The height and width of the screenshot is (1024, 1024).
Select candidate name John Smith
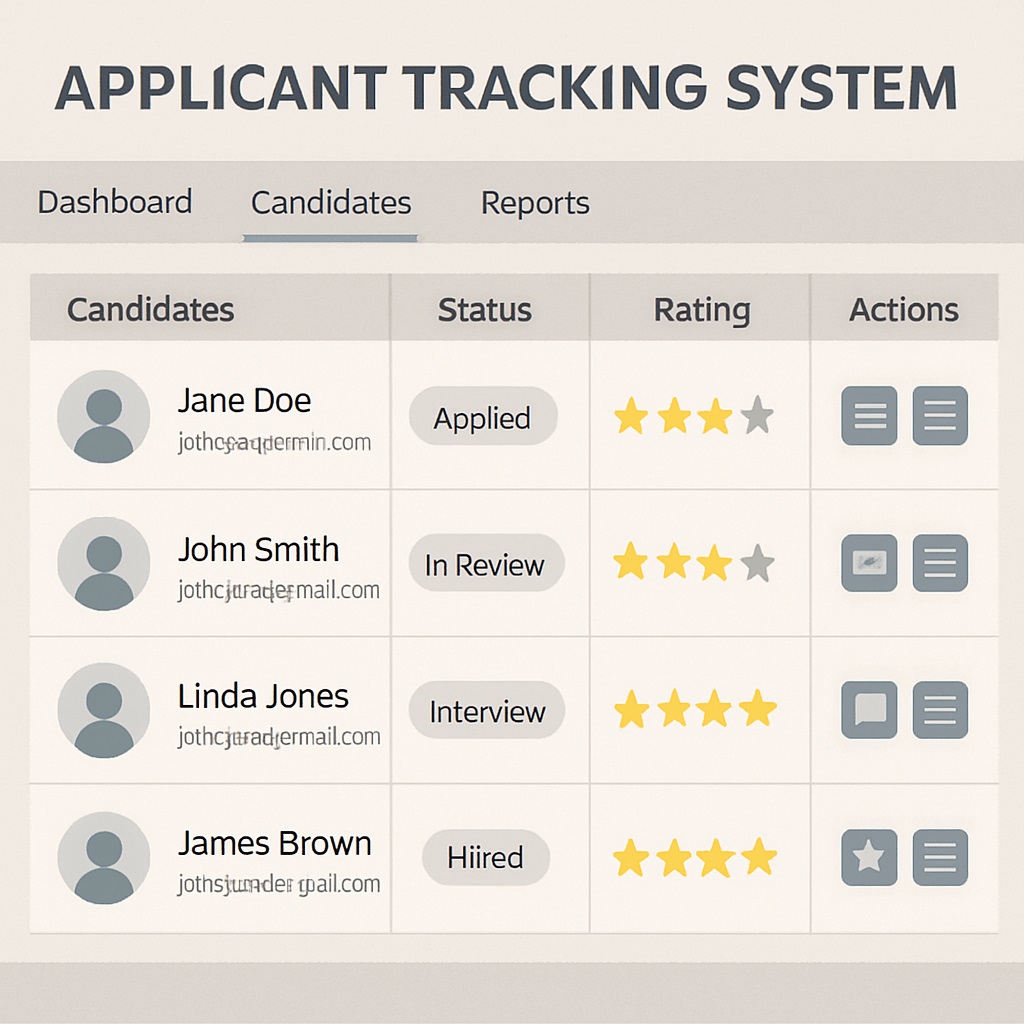pos(259,549)
